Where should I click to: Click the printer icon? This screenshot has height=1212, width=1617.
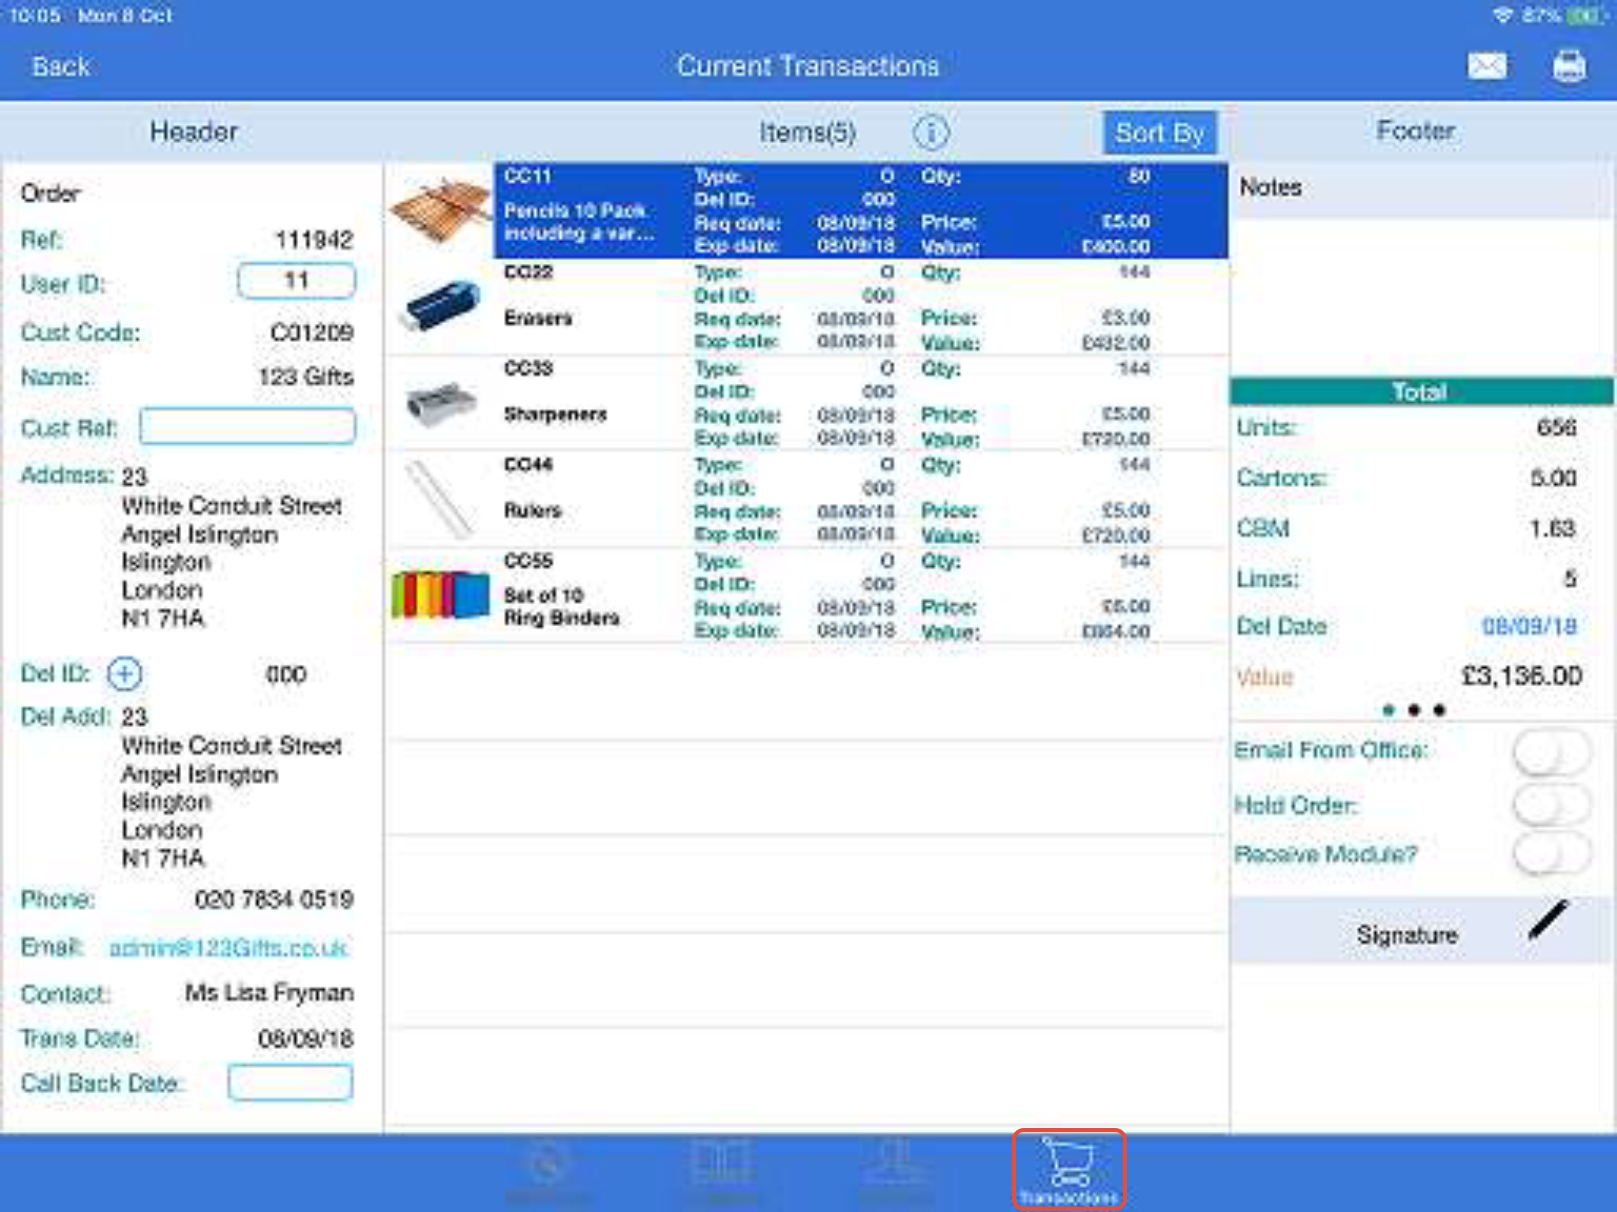(x=1568, y=66)
